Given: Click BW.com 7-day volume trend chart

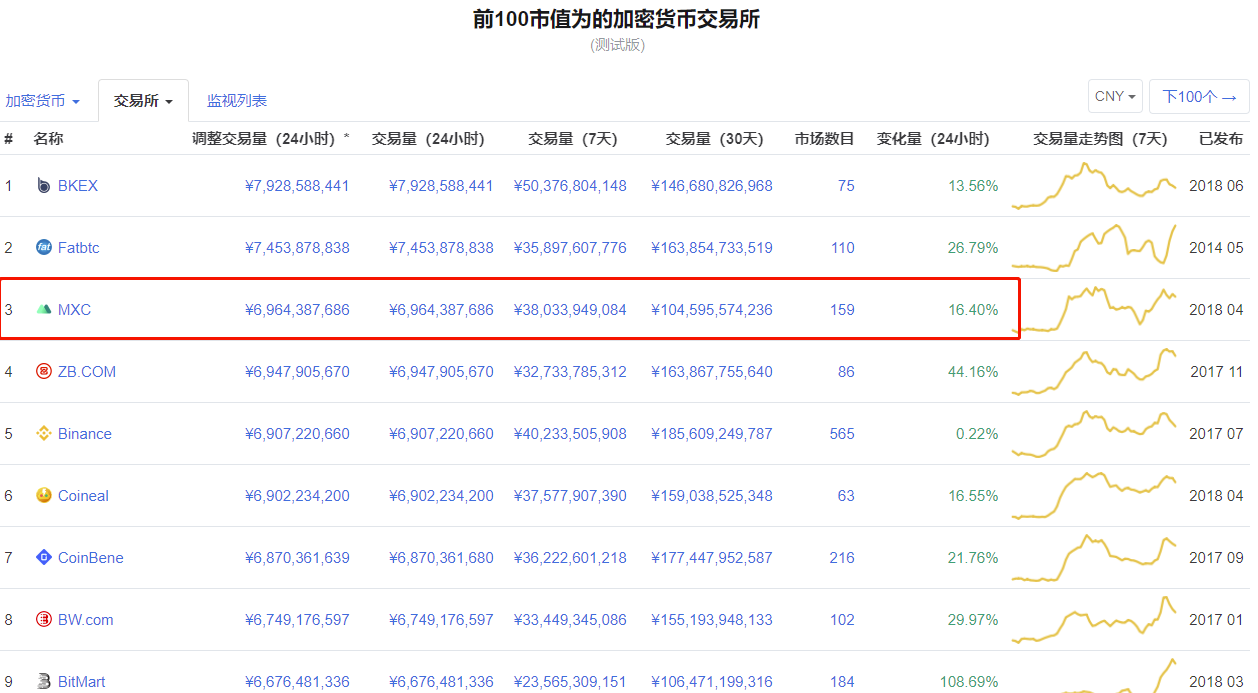Looking at the screenshot, I should point(1095,620).
